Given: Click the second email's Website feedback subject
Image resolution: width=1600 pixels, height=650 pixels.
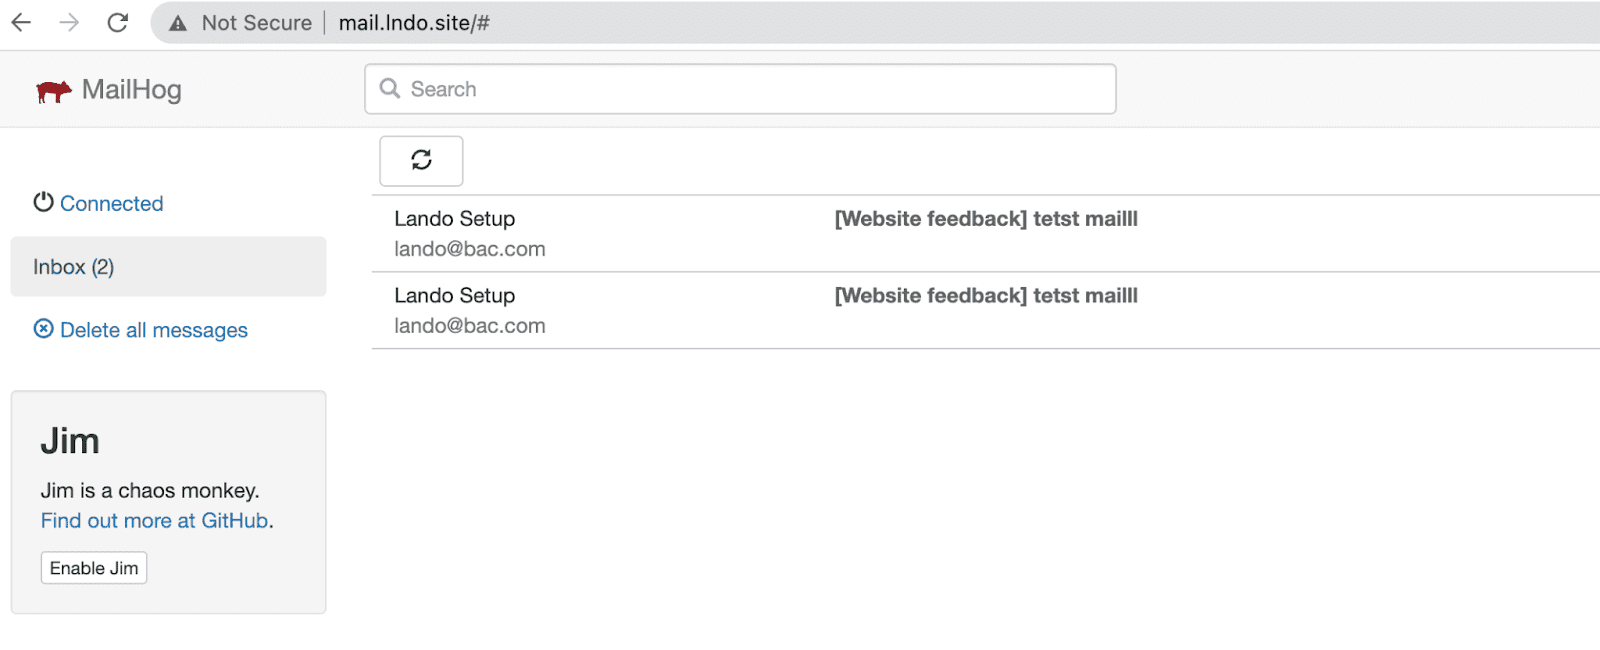Looking at the screenshot, I should point(986,296).
